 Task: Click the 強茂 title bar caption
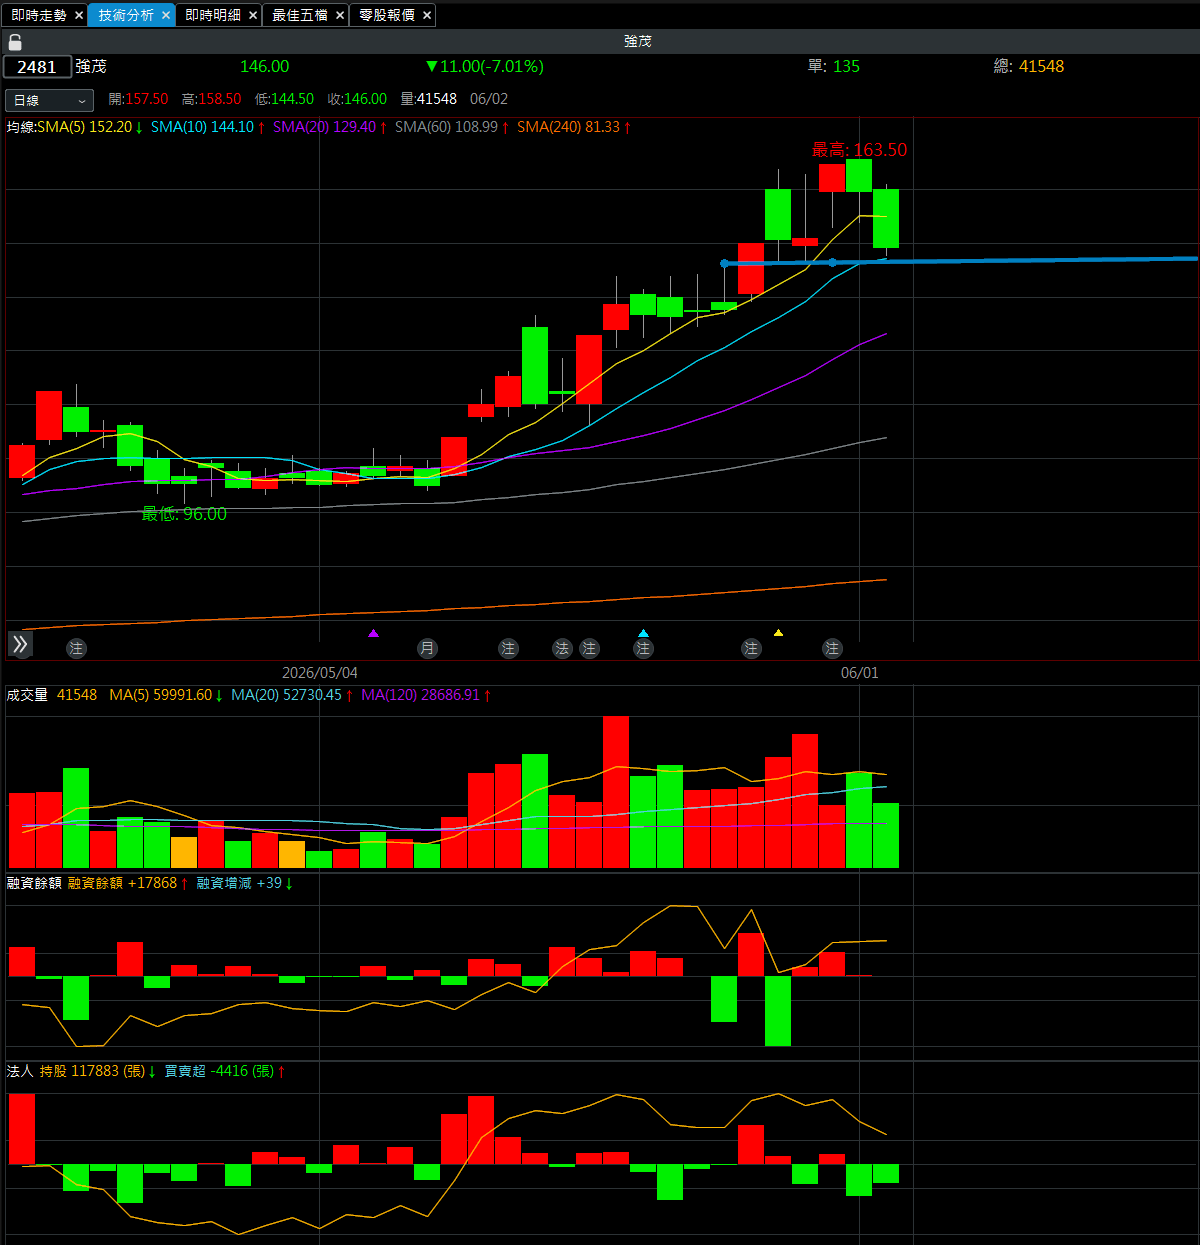pos(638,41)
